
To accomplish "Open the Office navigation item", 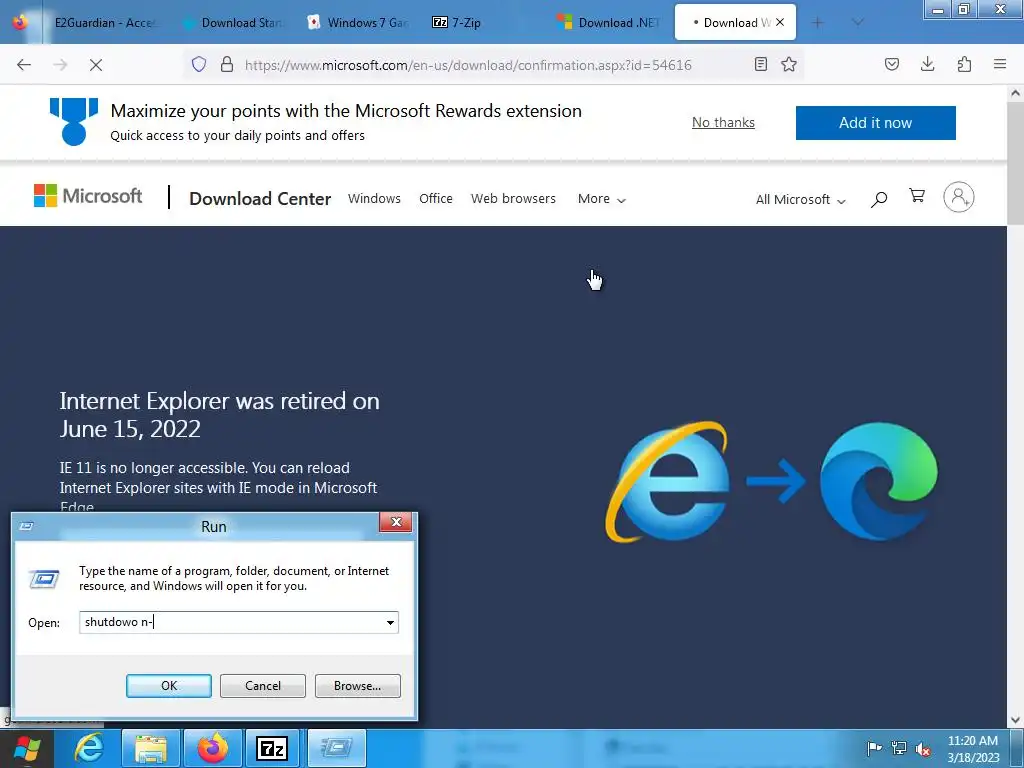I will click(436, 199).
